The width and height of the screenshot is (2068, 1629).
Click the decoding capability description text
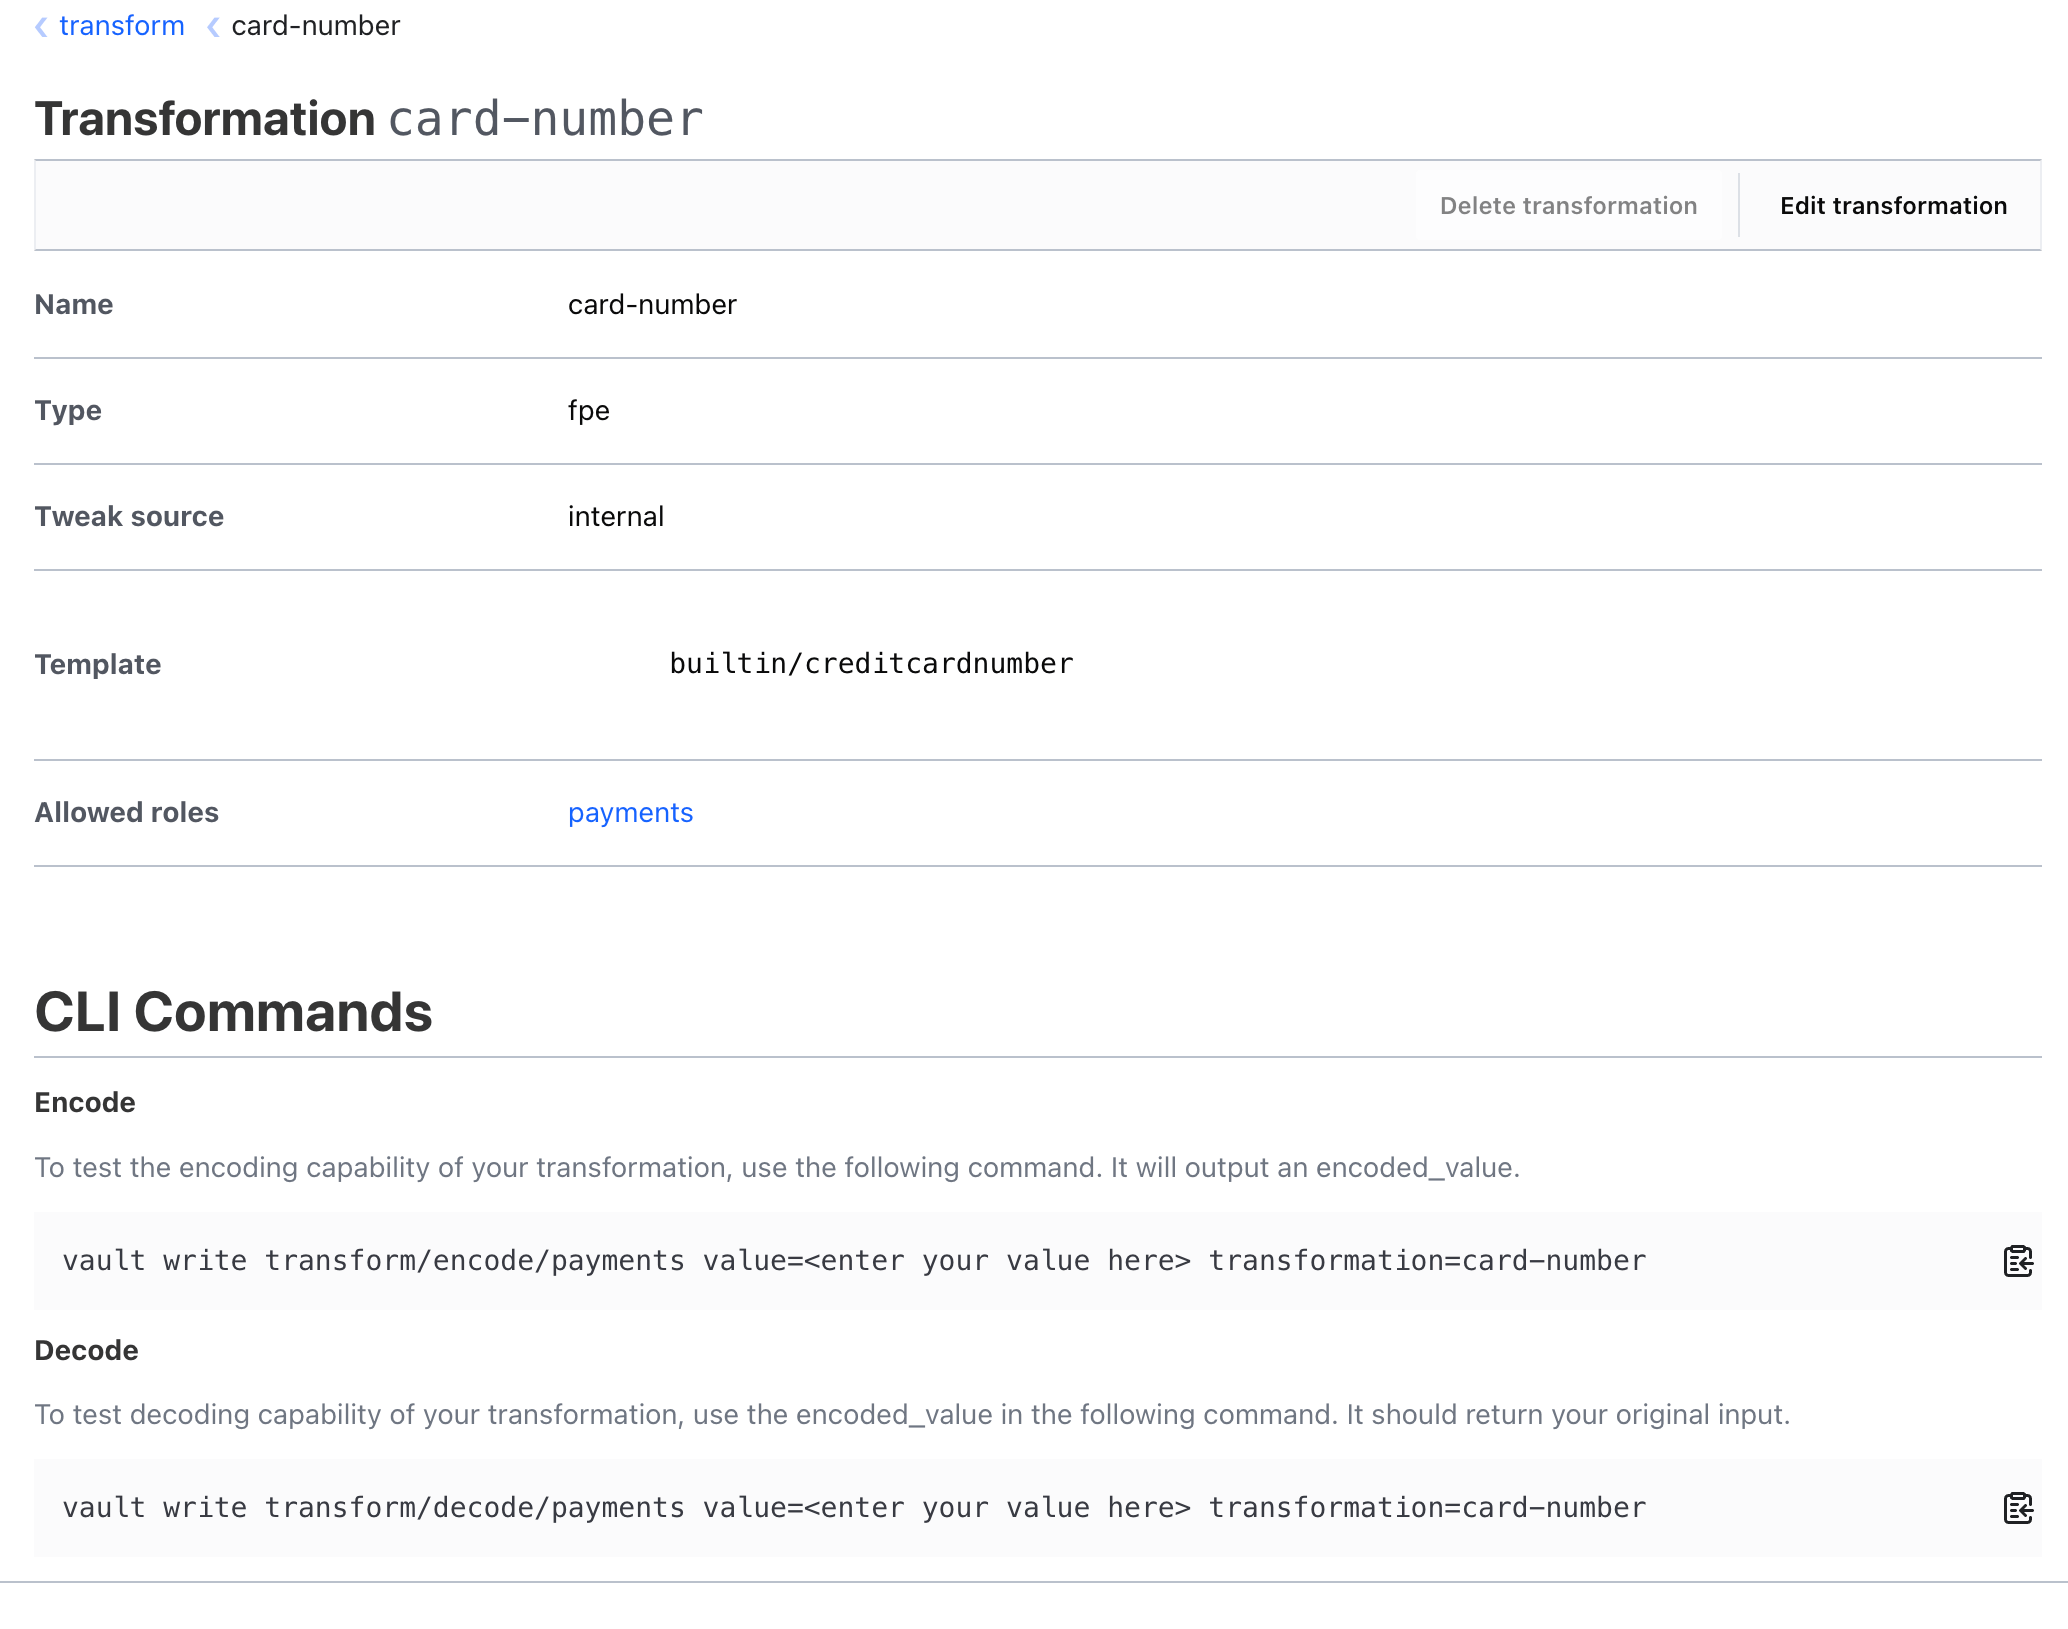(912, 1415)
